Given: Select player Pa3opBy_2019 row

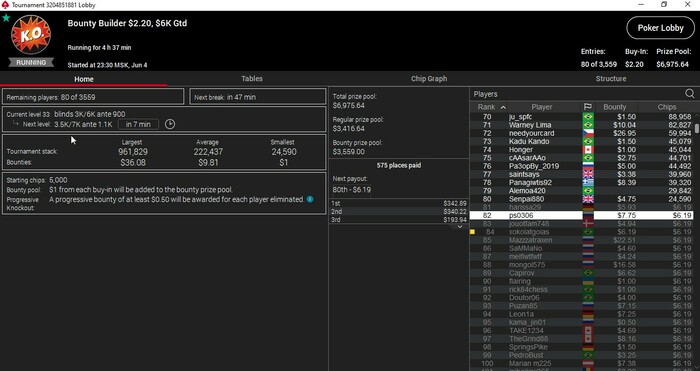Looking at the screenshot, I should pos(582,166).
